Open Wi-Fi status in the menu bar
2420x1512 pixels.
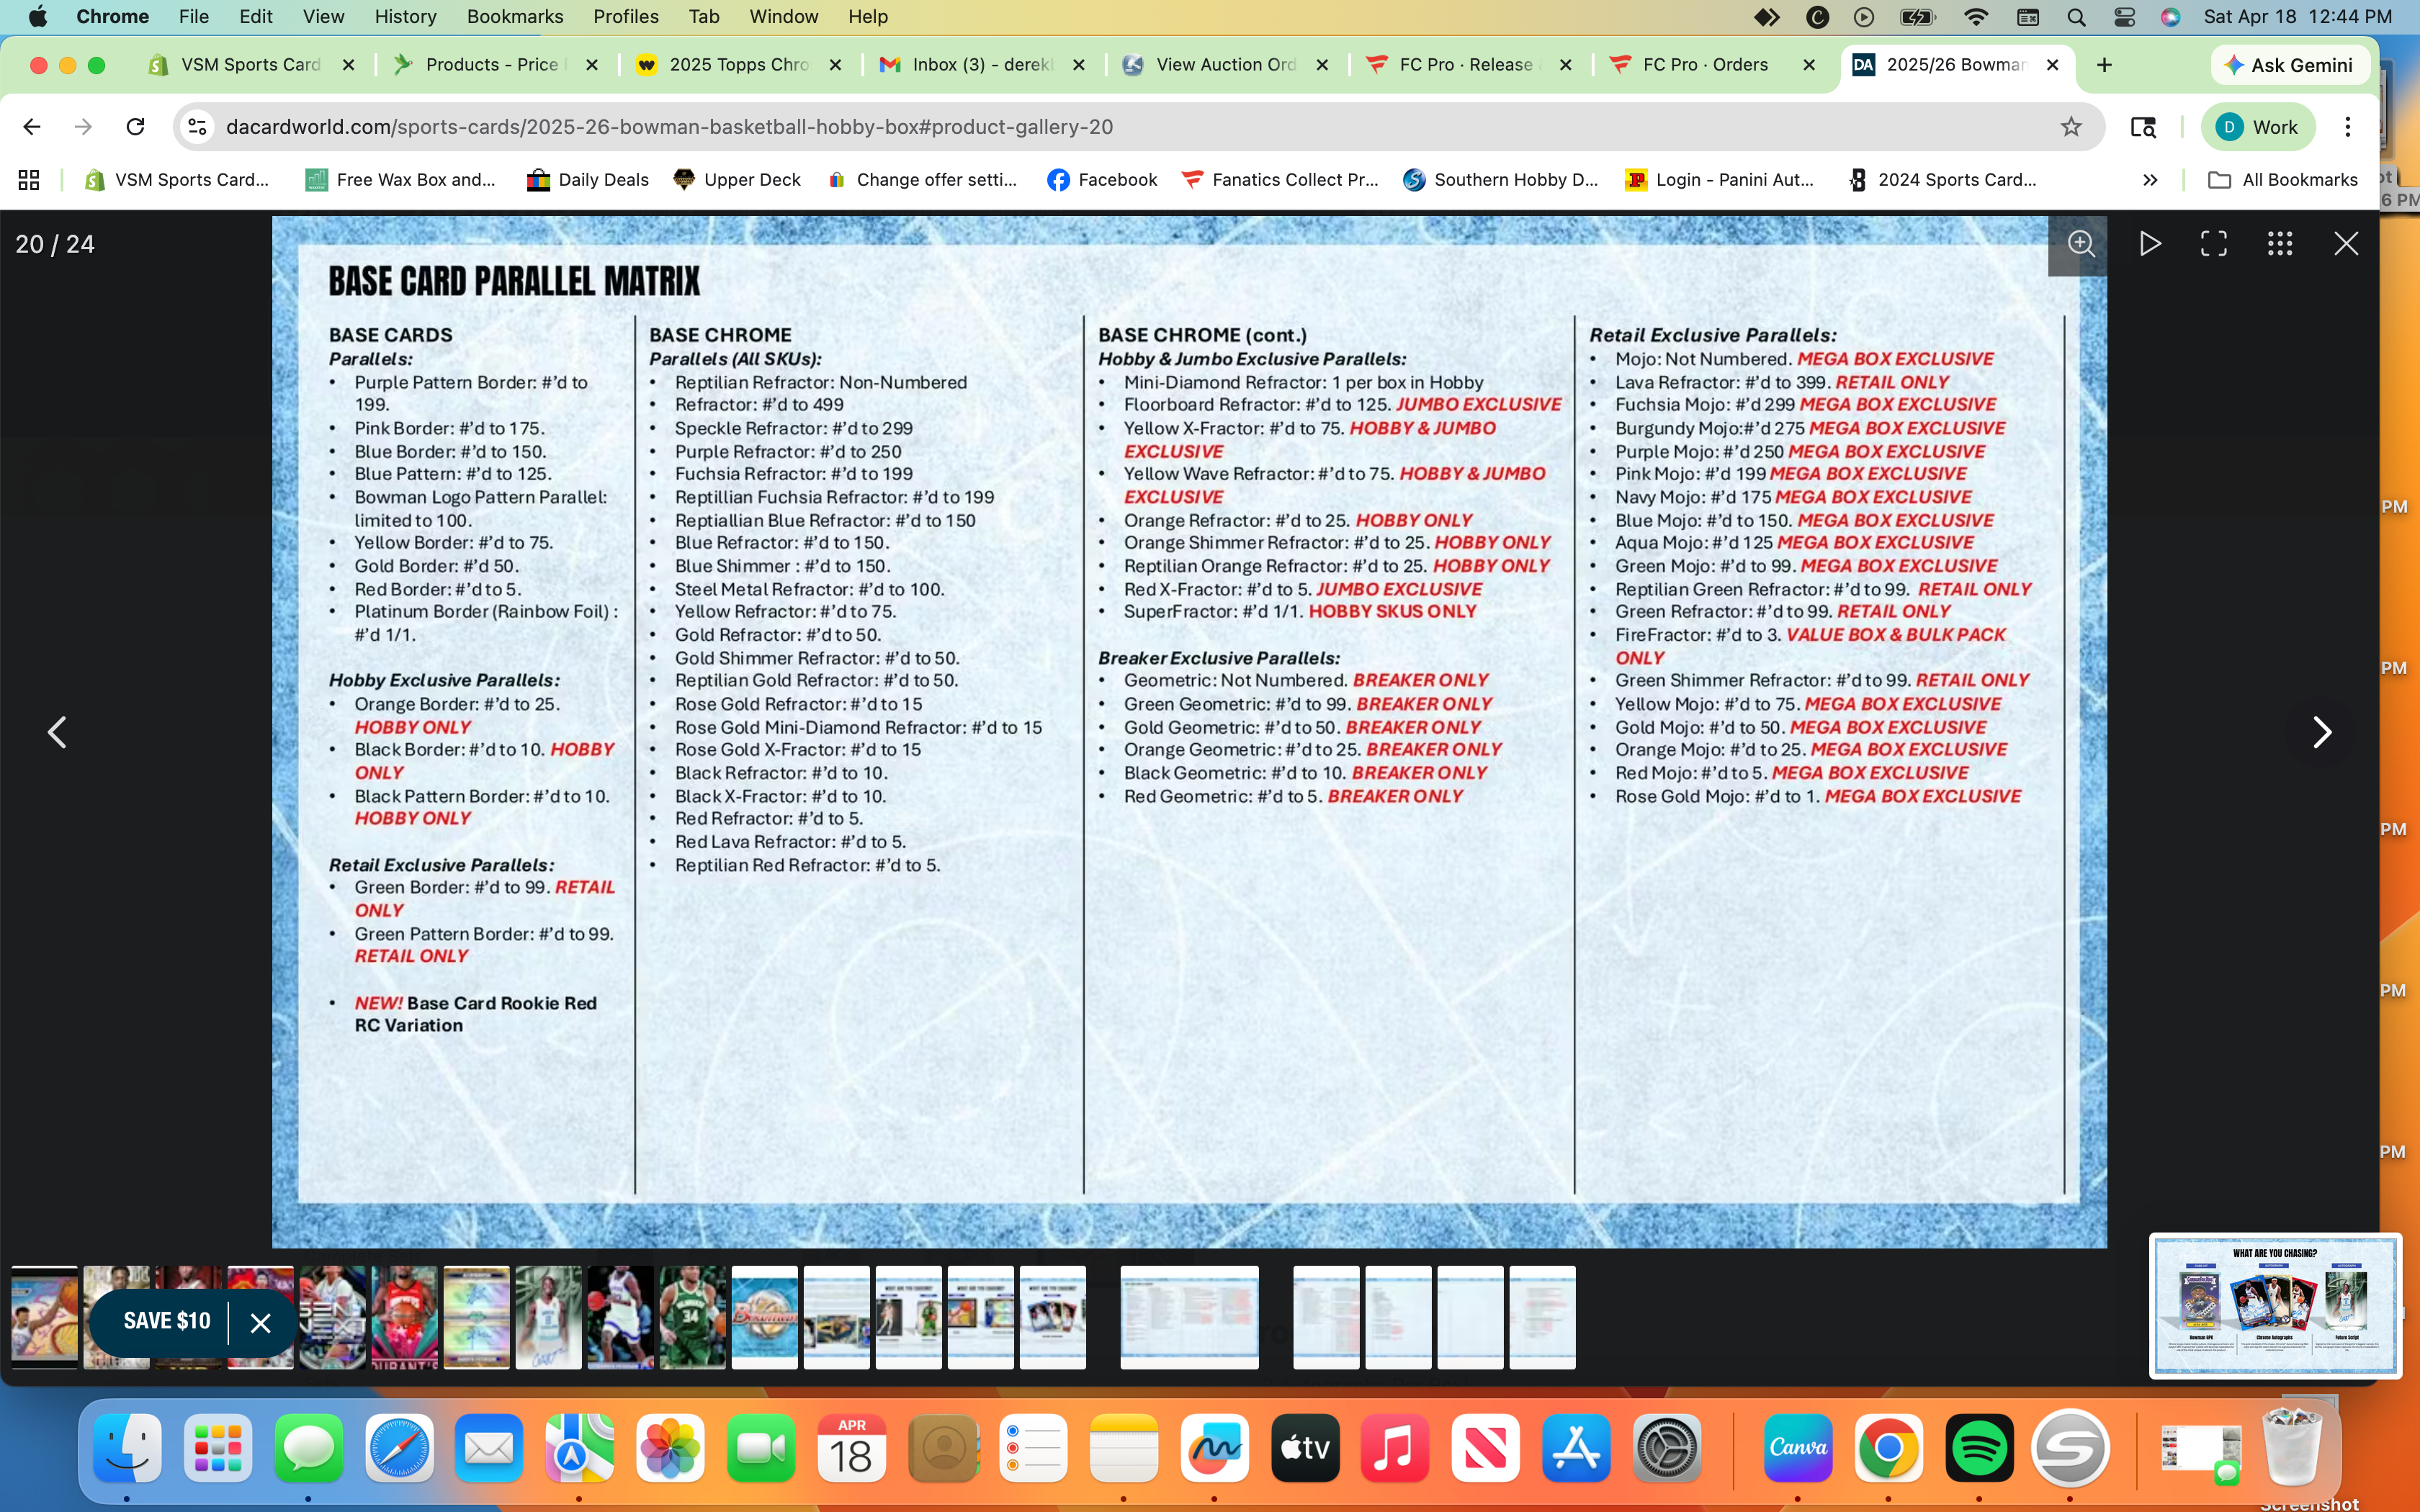1976,17
